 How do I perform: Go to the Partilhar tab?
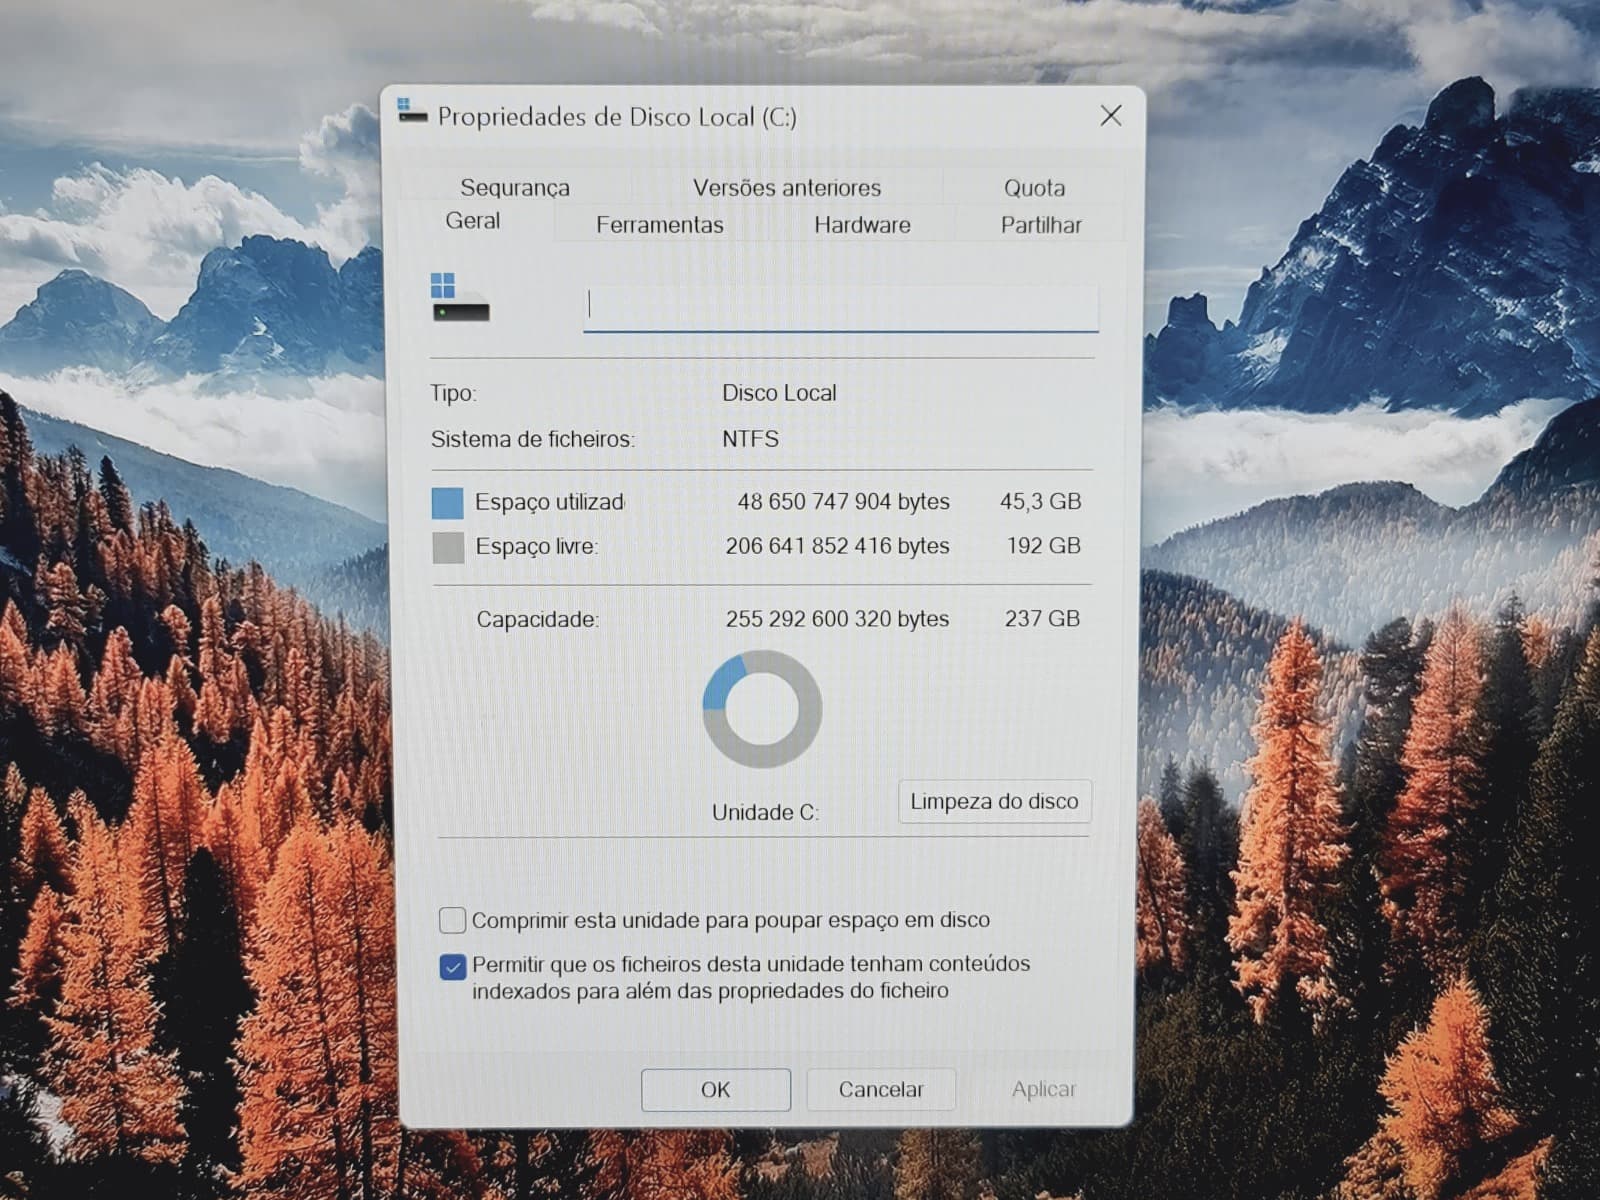(1041, 225)
